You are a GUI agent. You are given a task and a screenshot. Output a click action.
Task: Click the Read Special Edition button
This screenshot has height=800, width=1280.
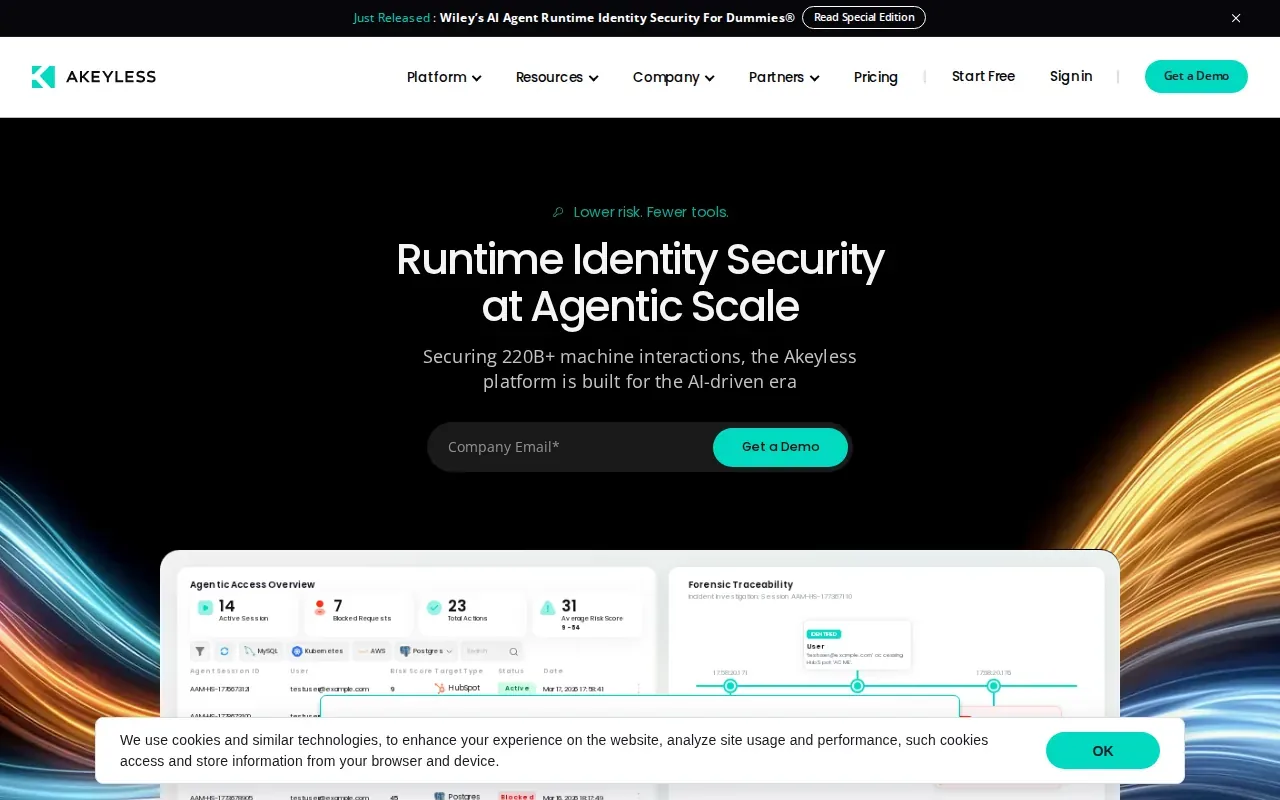coord(864,18)
